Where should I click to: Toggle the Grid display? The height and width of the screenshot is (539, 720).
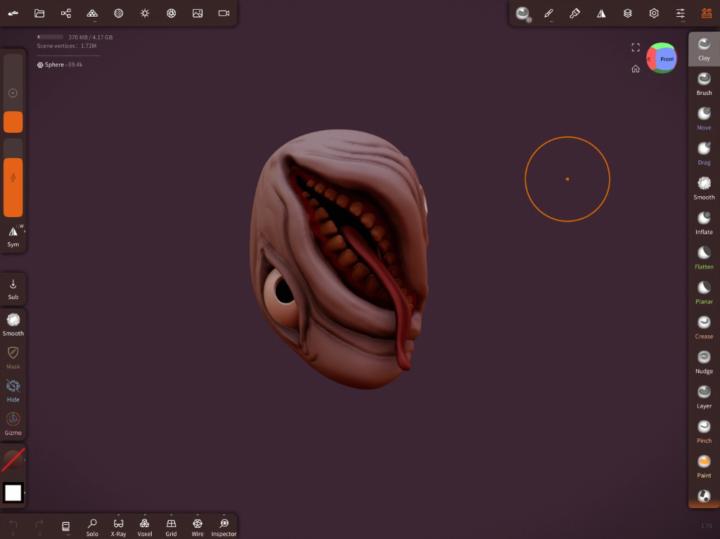click(171, 526)
